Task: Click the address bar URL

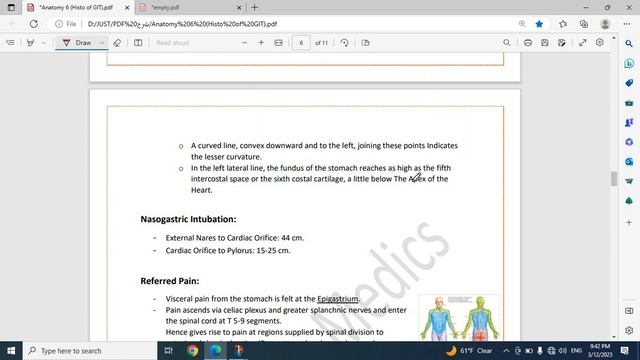Action: coord(182,24)
